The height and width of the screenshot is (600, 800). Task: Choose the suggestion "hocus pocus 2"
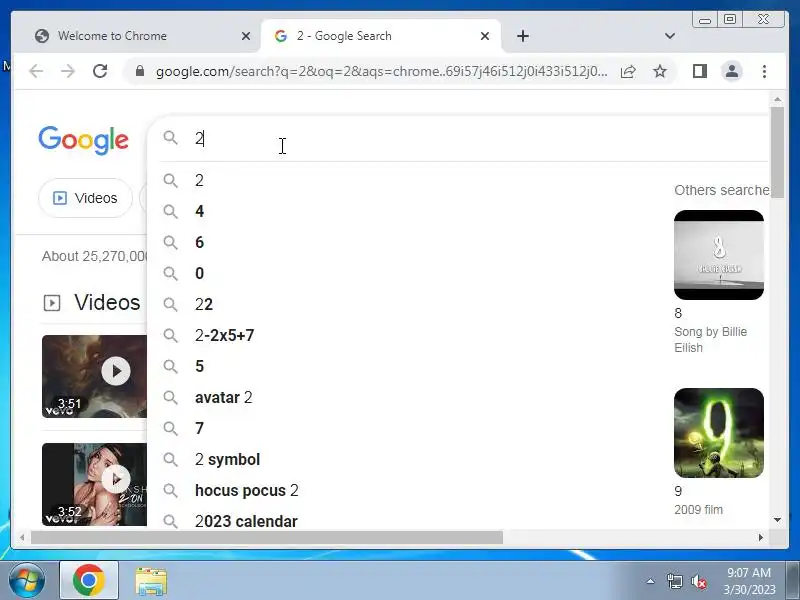(459, 491)
